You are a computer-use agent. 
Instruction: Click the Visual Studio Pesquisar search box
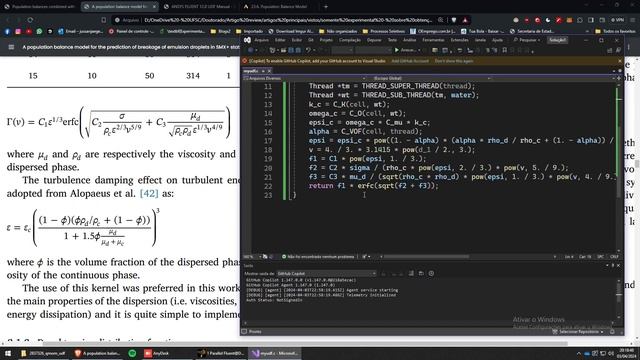point(527,40)
